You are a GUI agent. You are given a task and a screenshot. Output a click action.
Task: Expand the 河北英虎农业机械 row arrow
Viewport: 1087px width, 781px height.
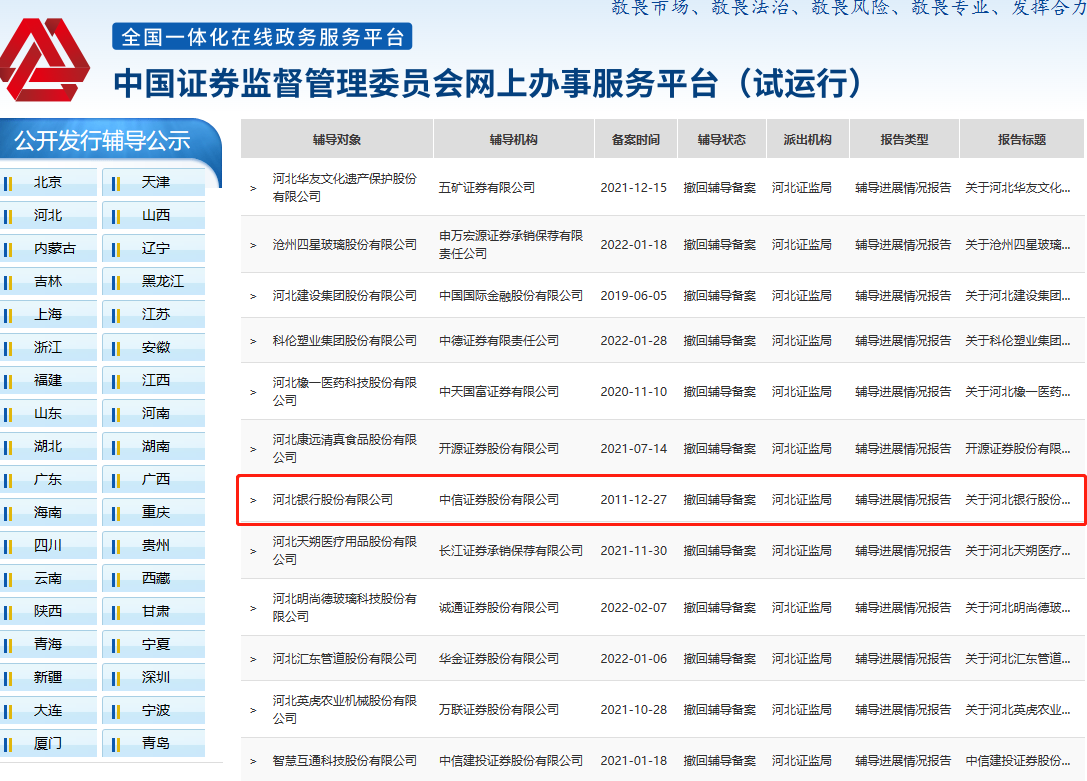(x=253, y=711)
